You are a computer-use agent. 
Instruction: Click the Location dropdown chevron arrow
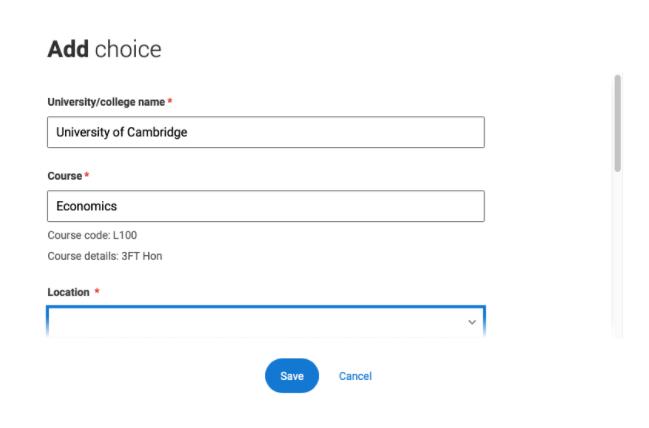click(472, 322)
